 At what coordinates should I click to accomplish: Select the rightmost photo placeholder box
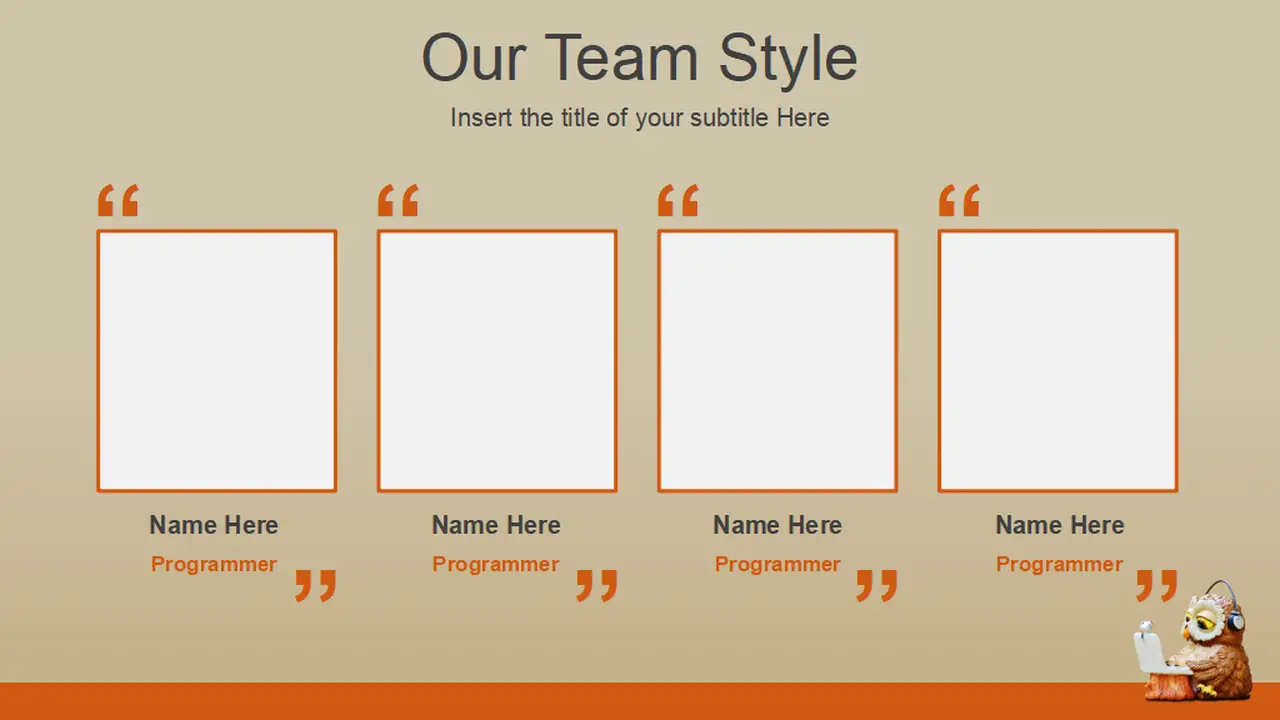(x=1058, y=361)
